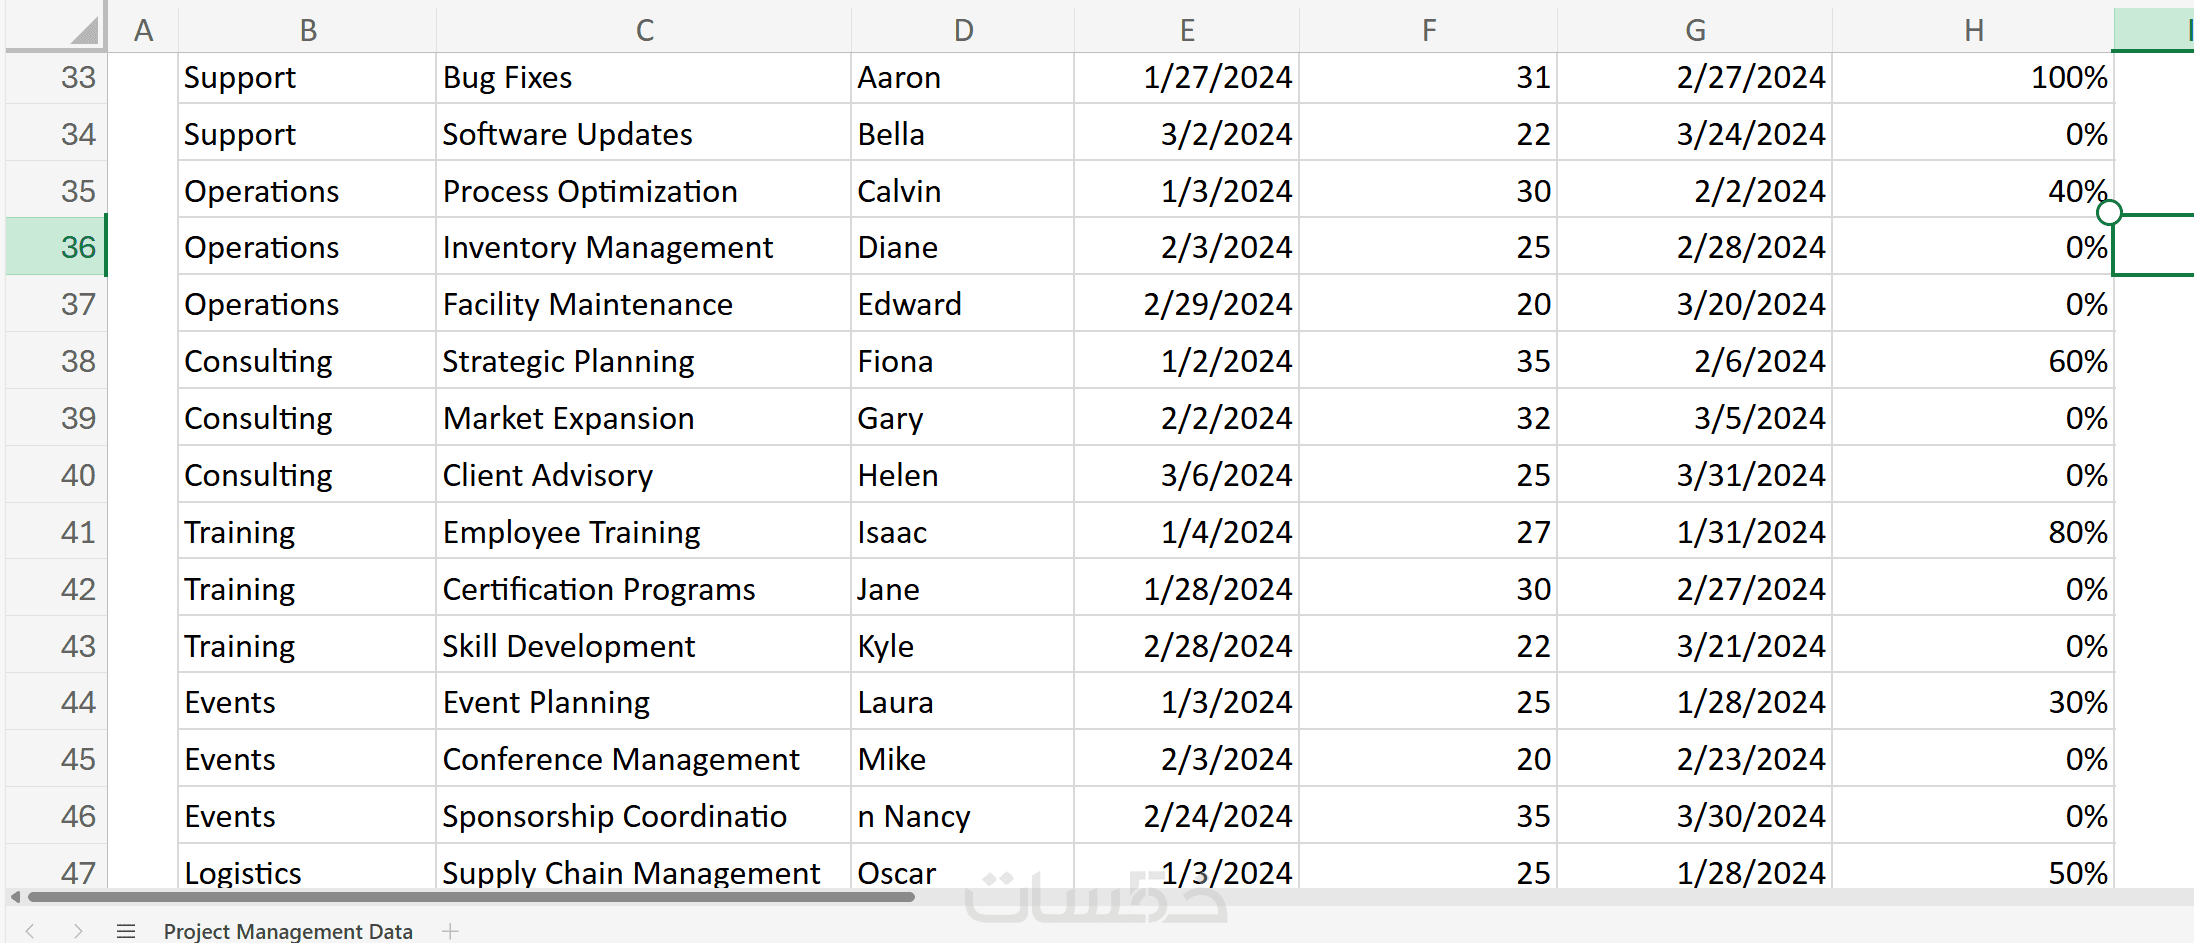
Task: Click the Select All corner triangle
Action: 86,30
